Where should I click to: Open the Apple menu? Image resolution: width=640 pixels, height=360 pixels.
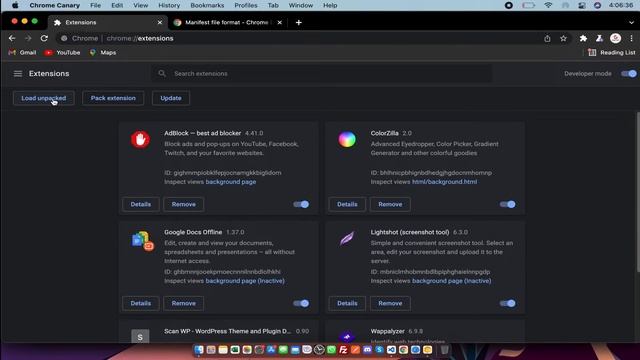15,5
